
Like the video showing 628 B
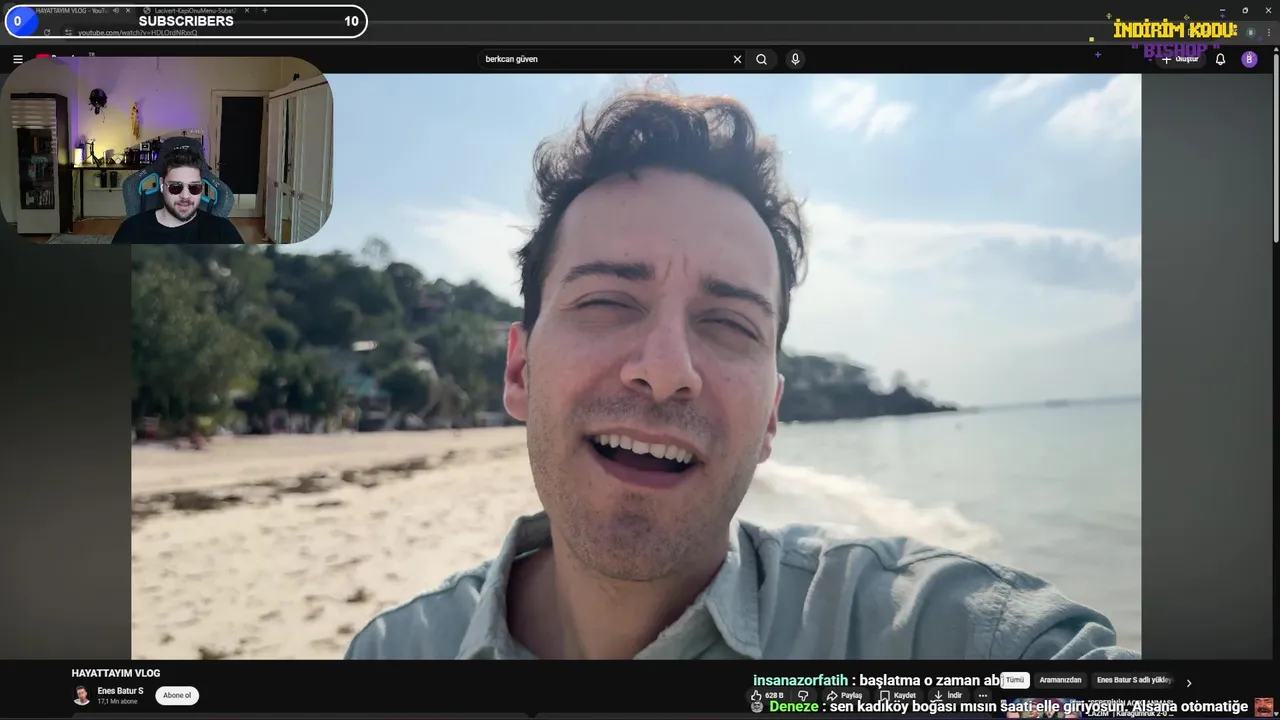click(767, 695)
